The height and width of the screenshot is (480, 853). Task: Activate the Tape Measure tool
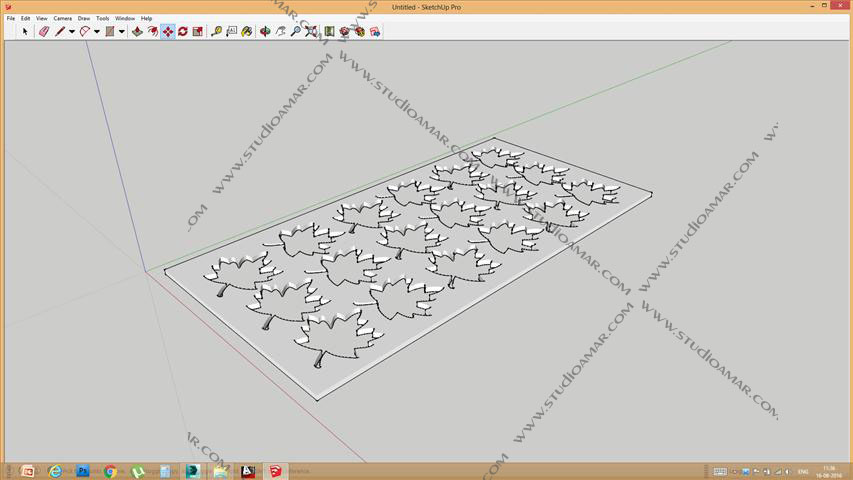(217, 32)
